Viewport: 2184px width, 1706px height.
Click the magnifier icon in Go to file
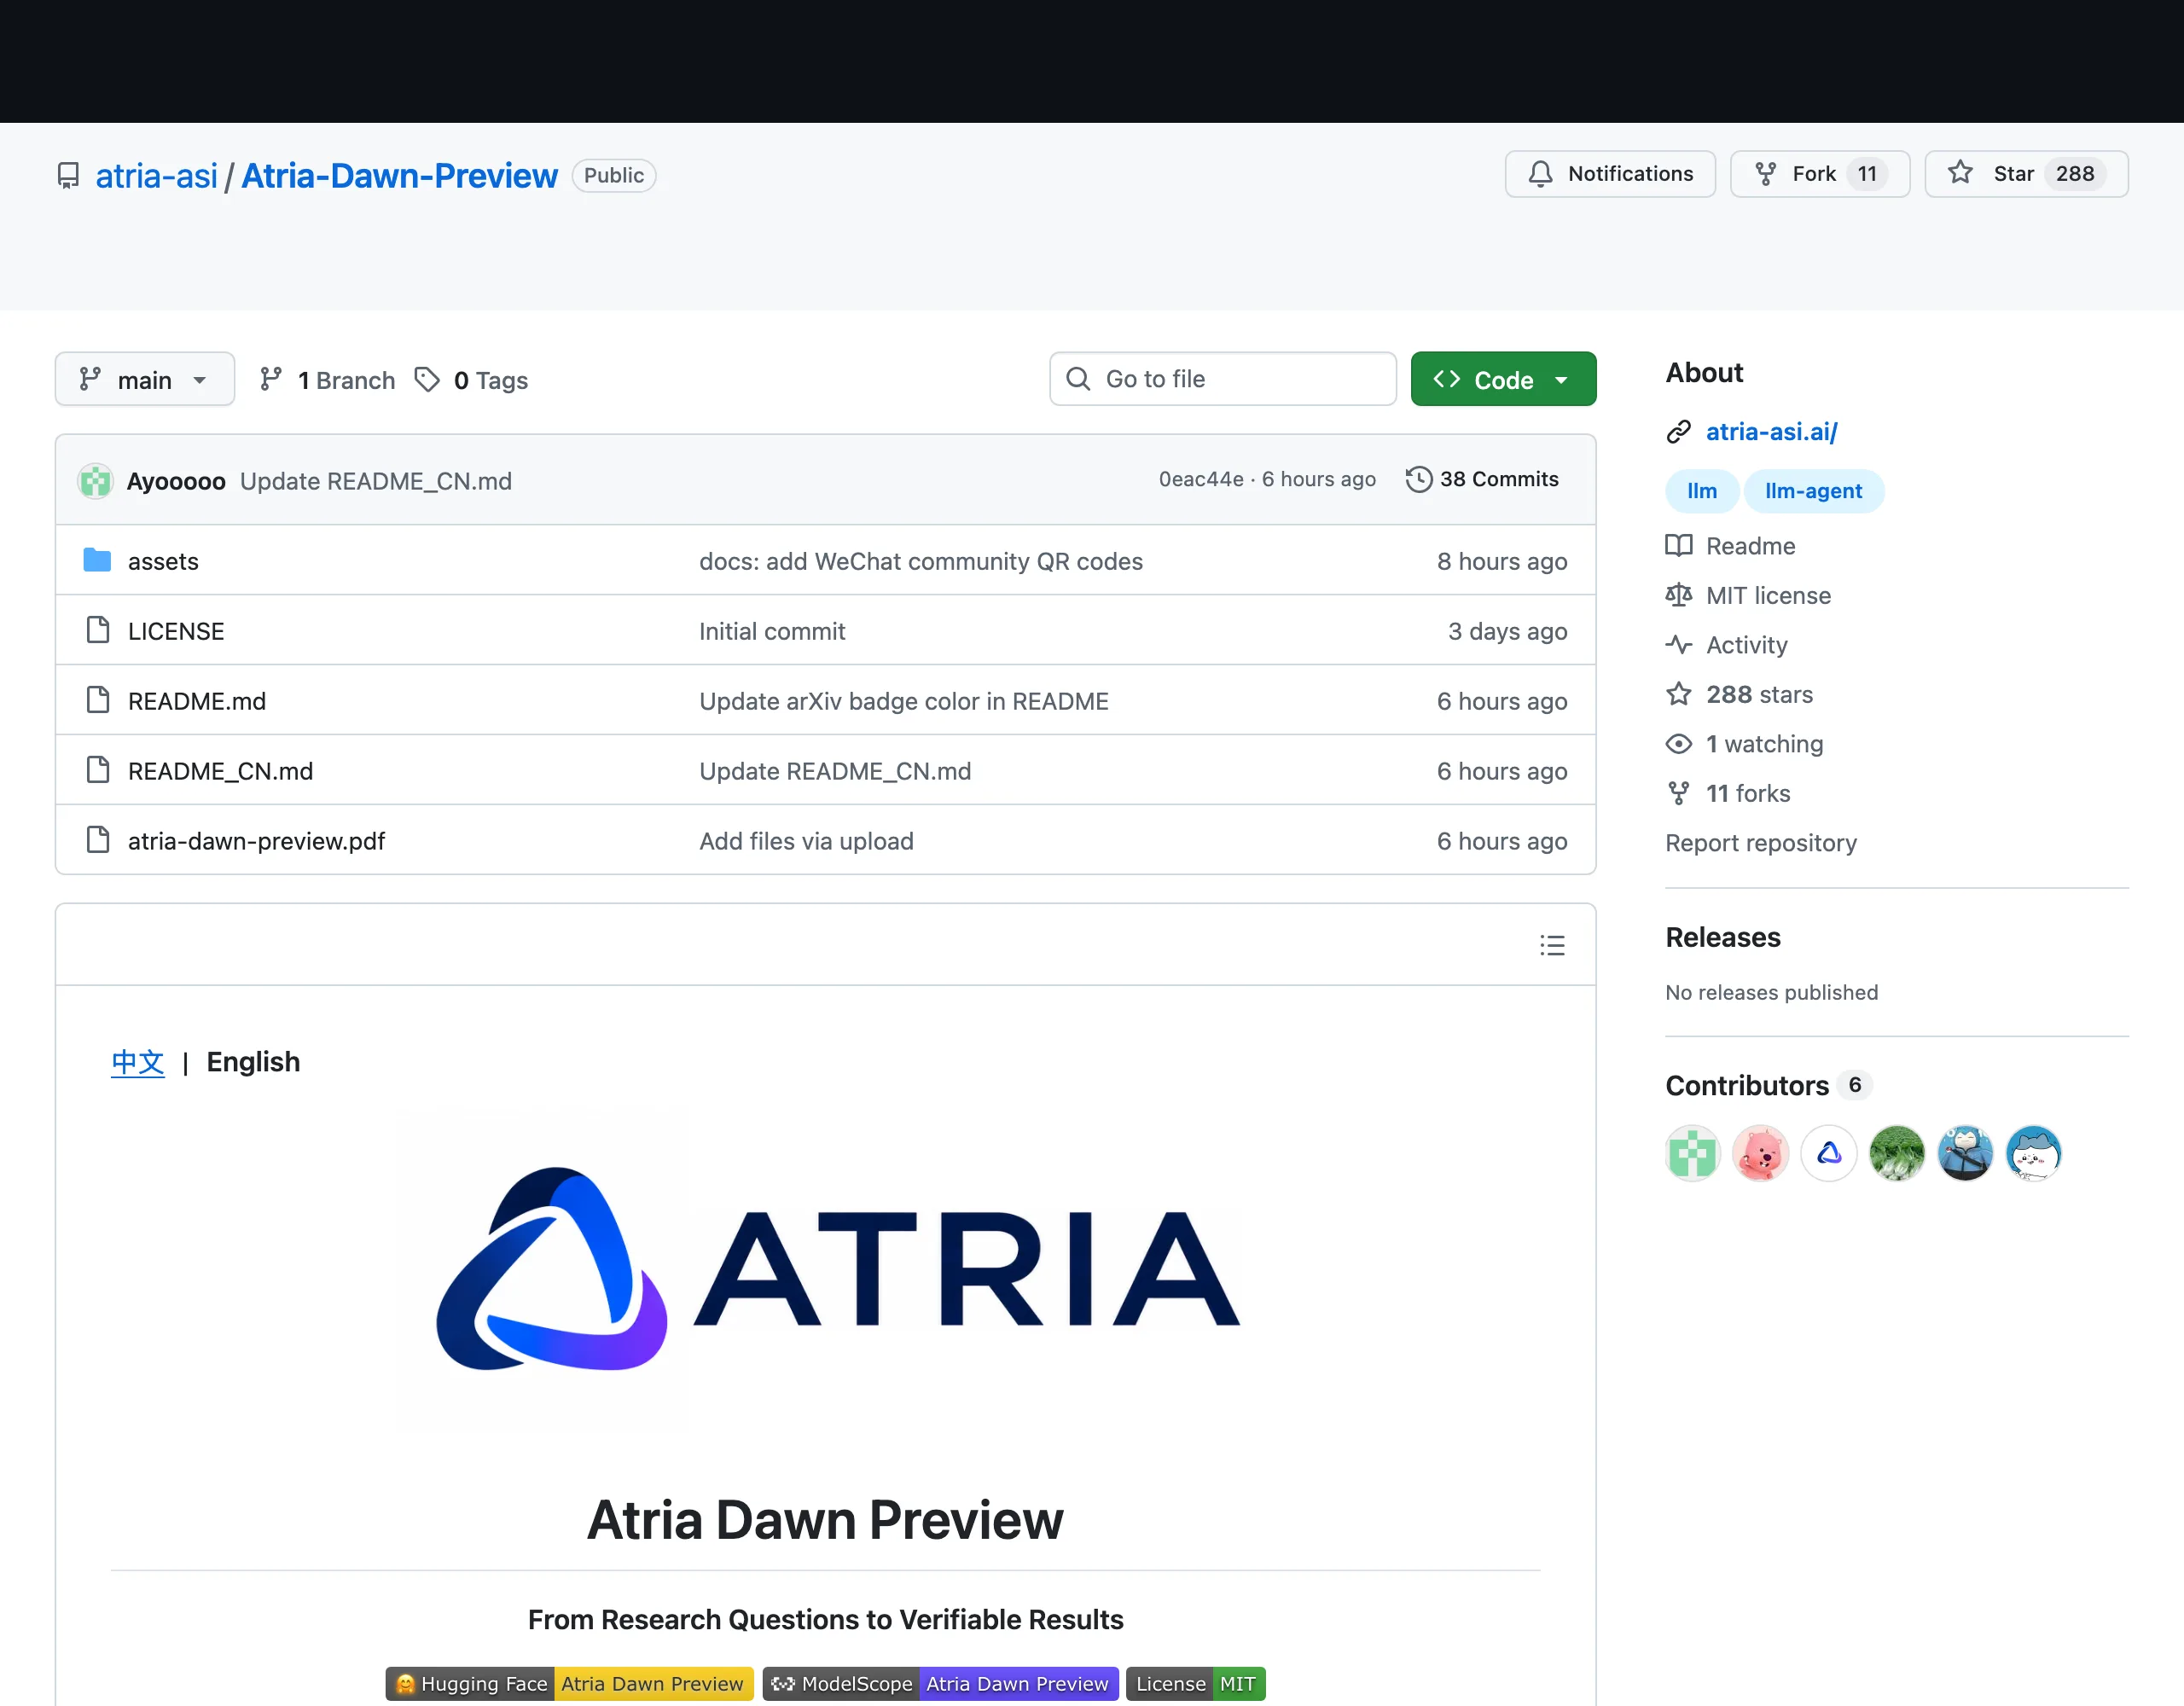1078,379
